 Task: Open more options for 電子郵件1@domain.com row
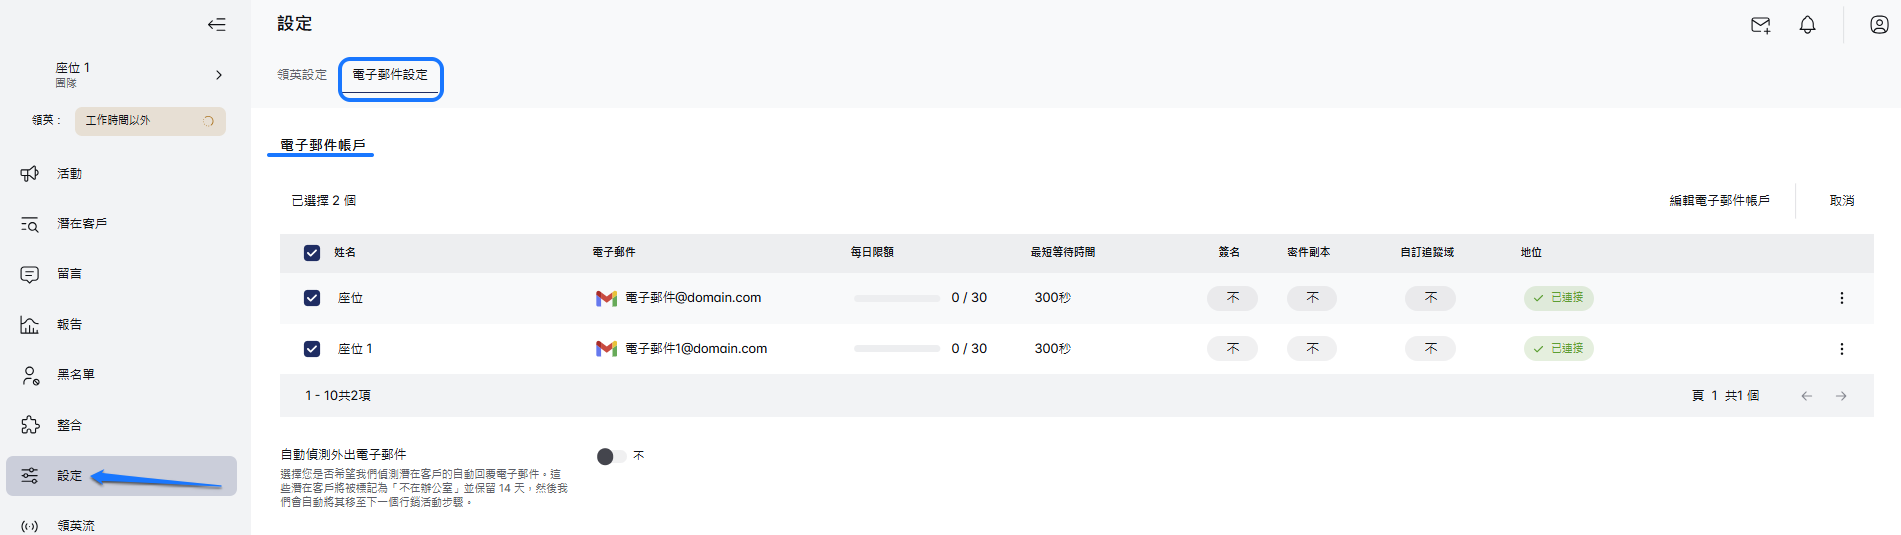(x=1841, y=349)
